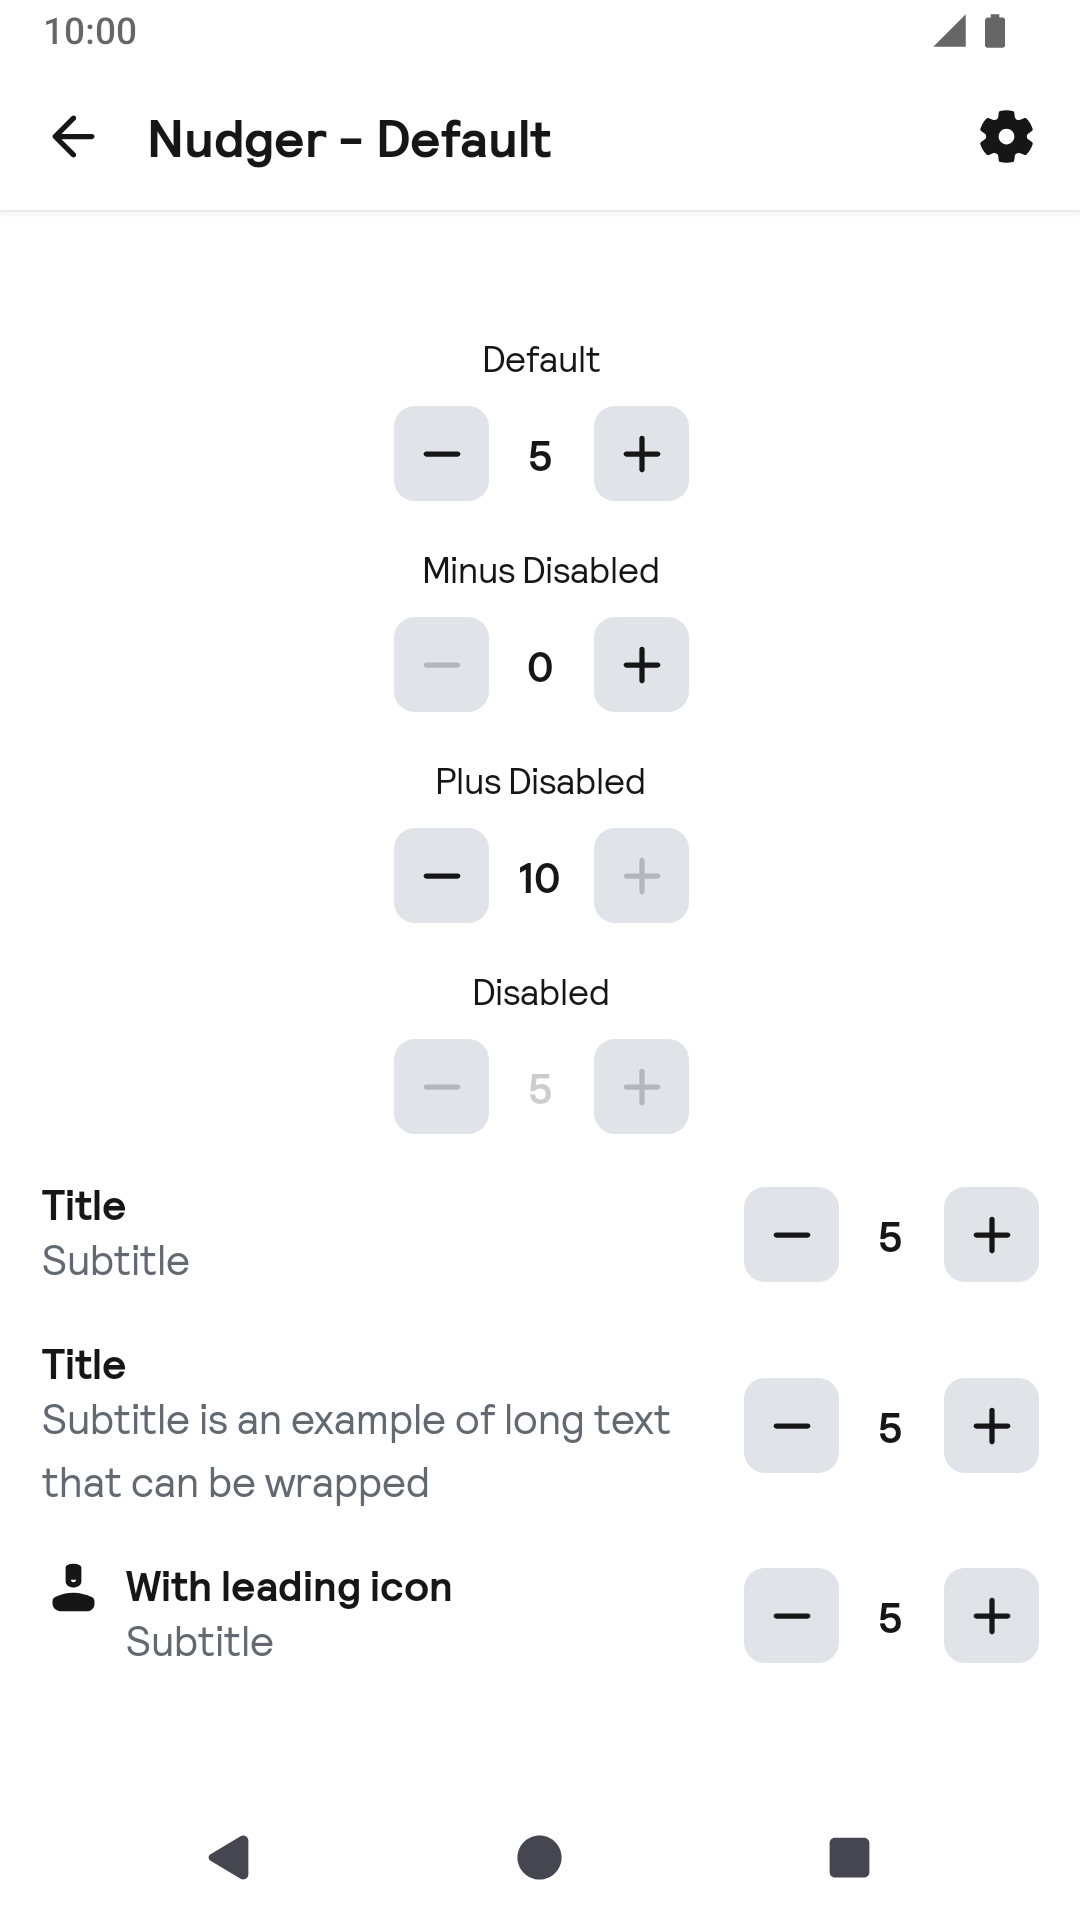Decrease the Default nudger value
This screenshot has height=1920, width=1080.
pyautogui.click(x=441, y=454)
